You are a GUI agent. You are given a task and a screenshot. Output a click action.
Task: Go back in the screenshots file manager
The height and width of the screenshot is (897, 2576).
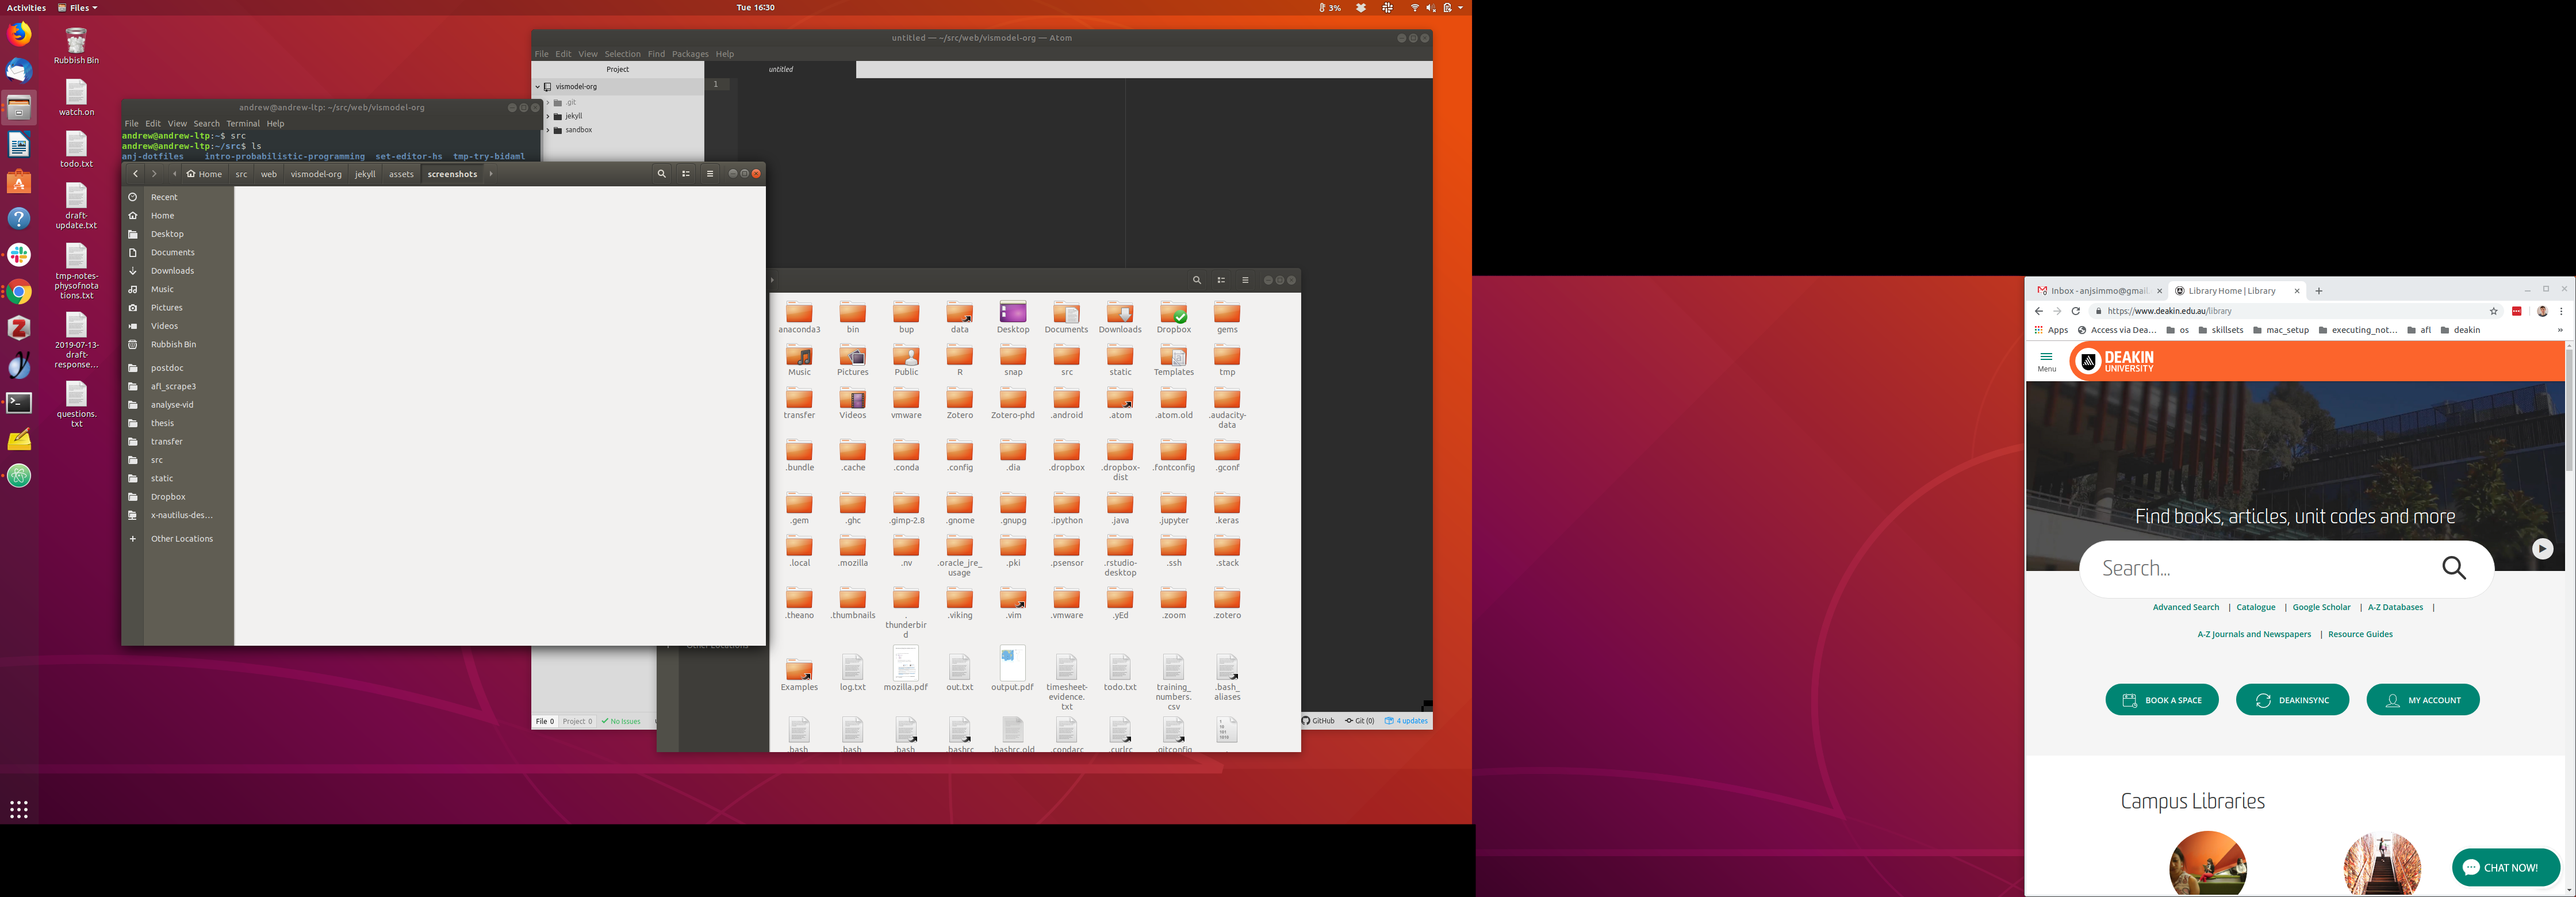click(x=135, y=174)
